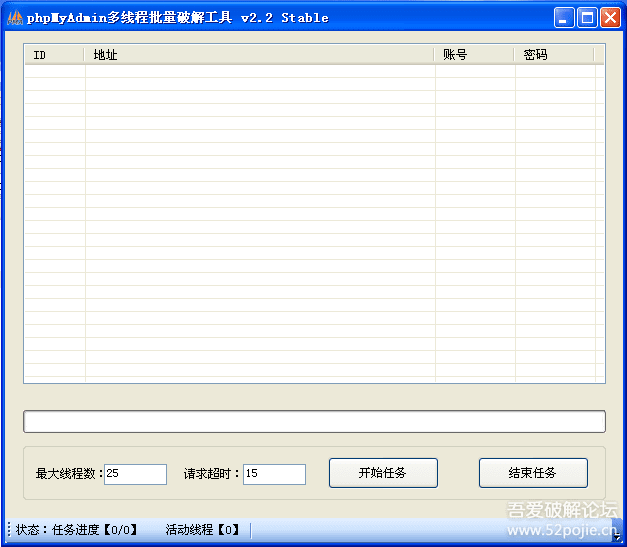Click the ID column header
The image size is (627, 547).
pos(54,55)
